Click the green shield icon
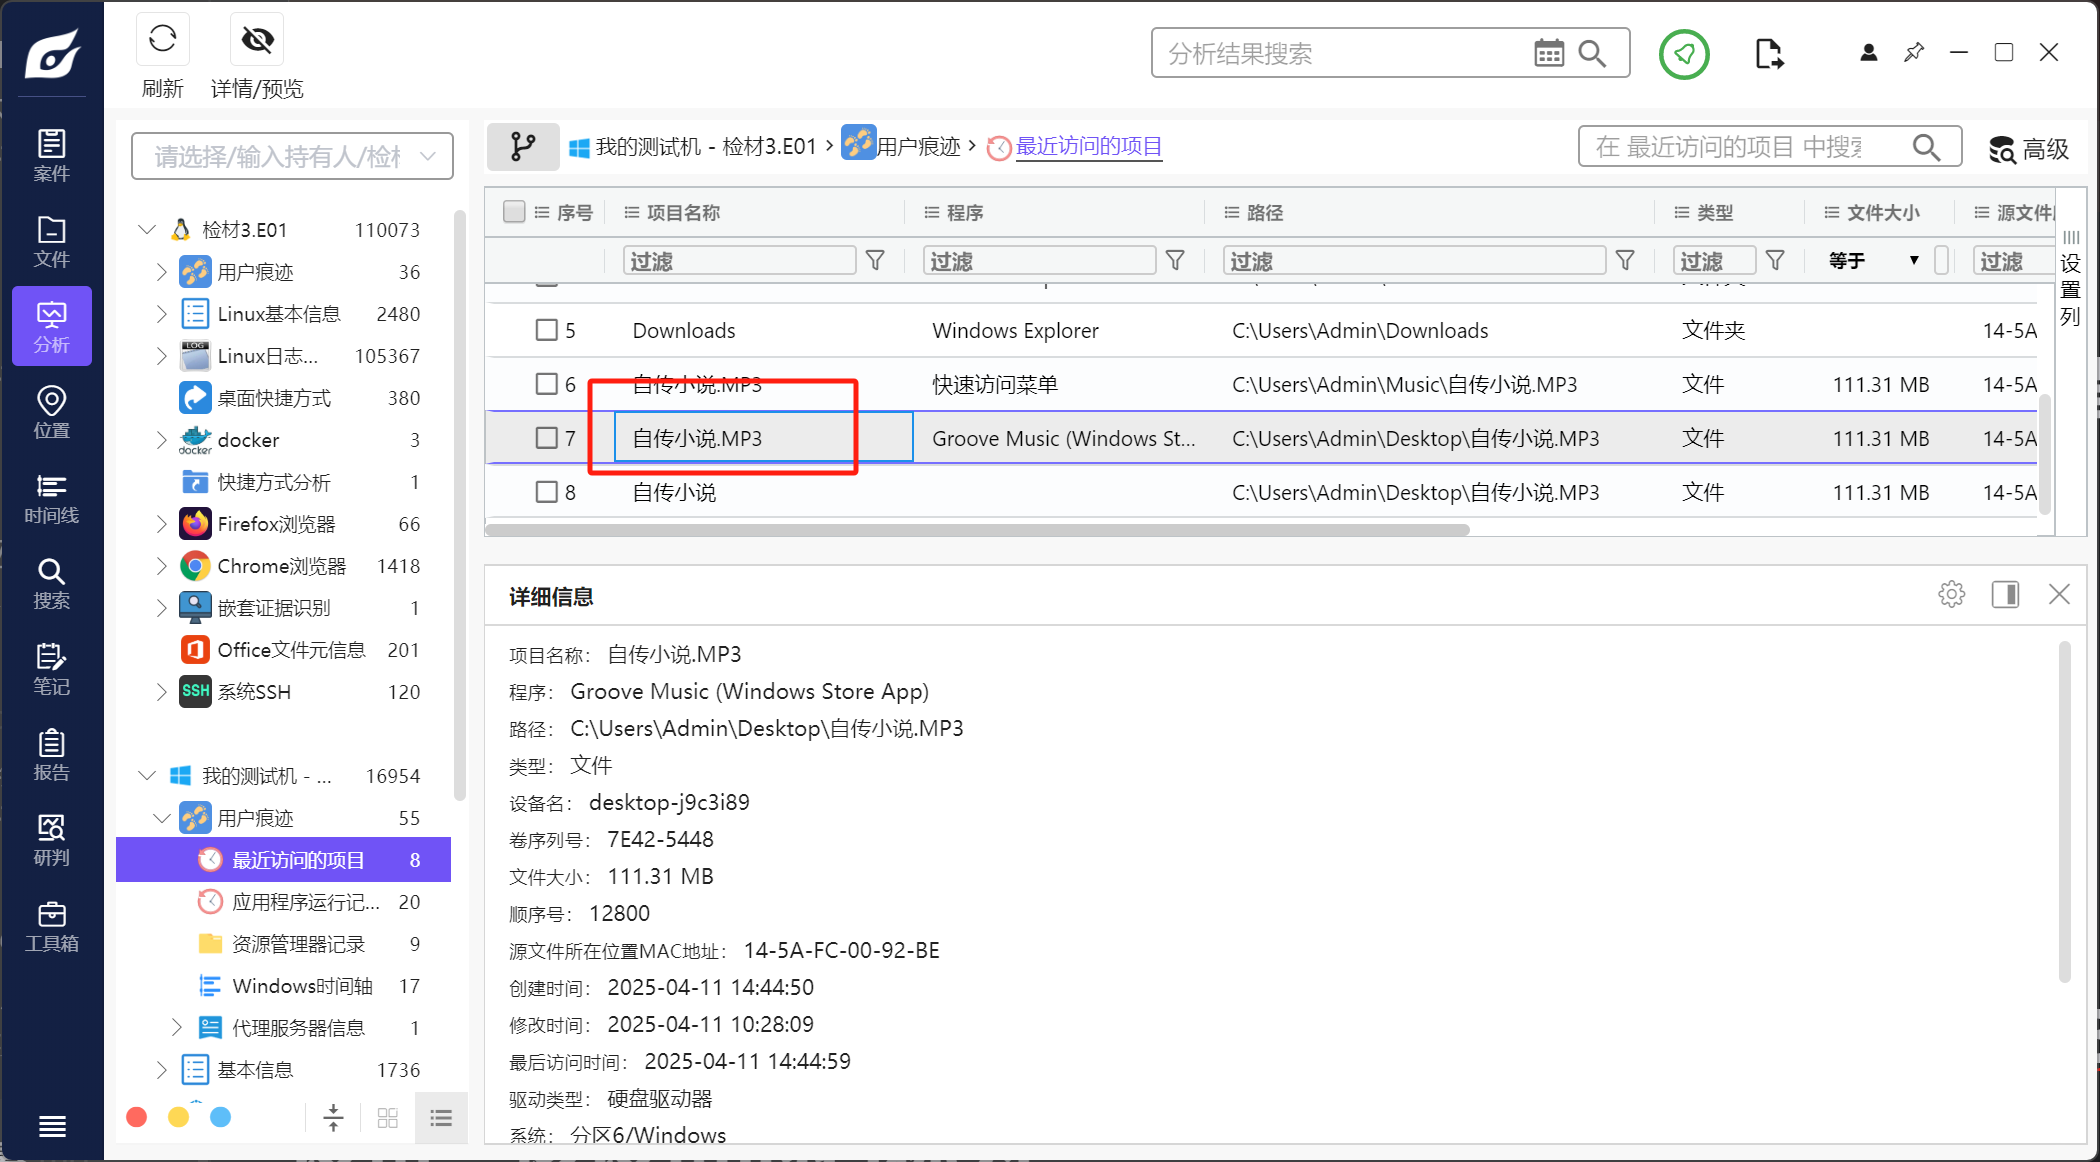 [1684, 54]
